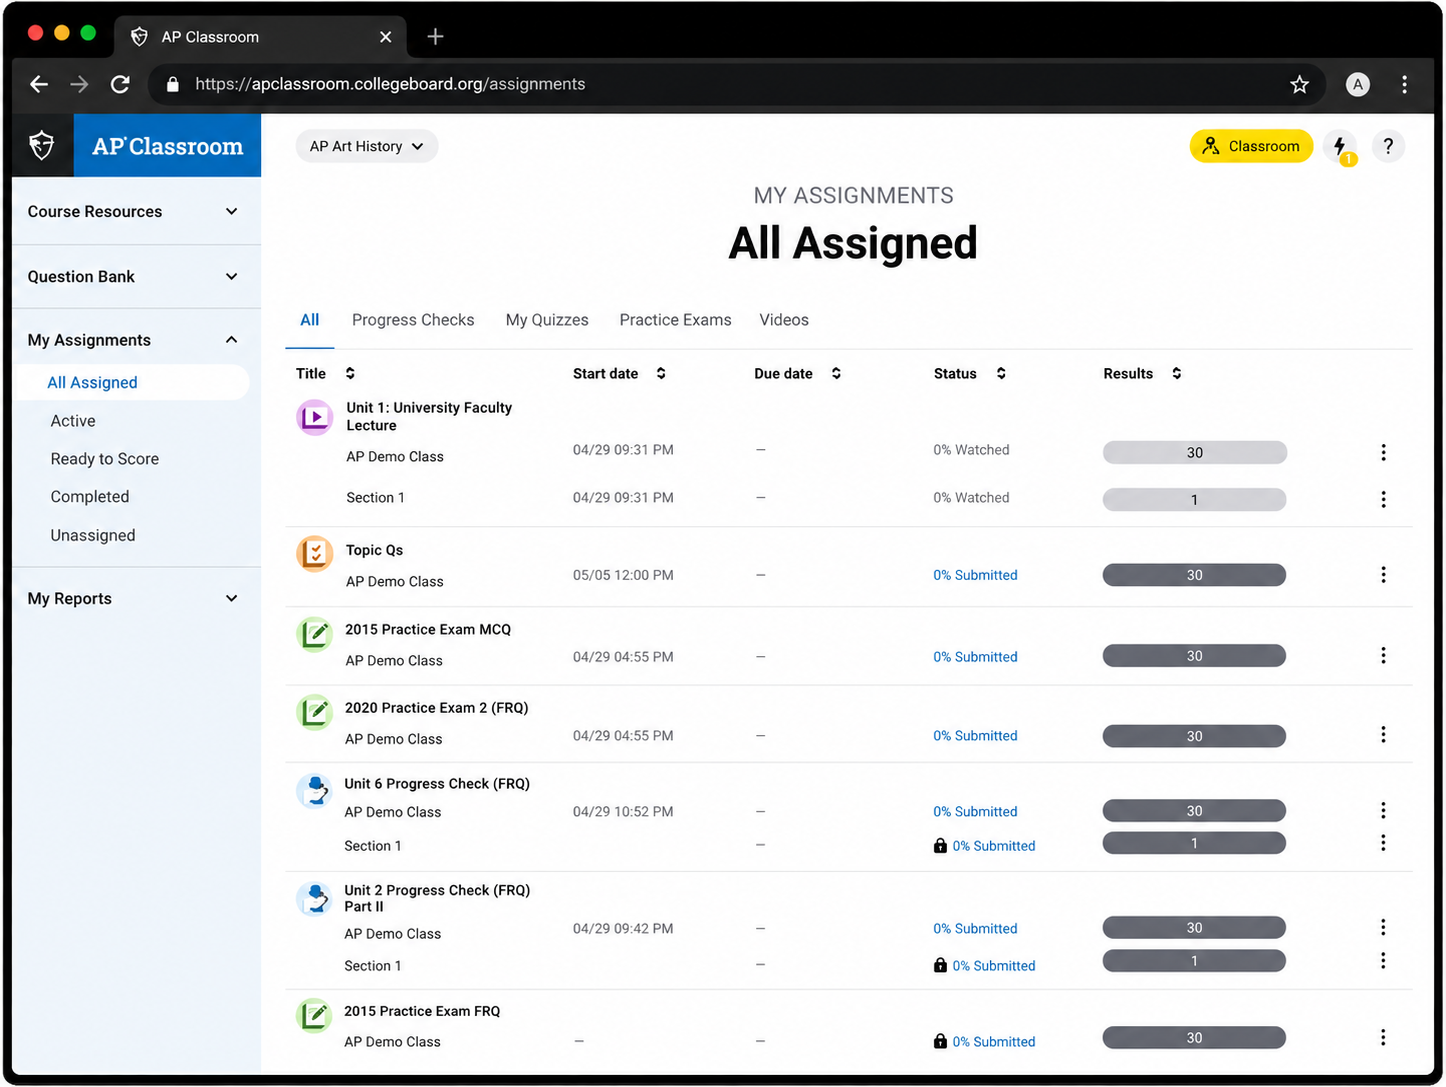The width and height of the screenshot is (1446, 1087).
Task: Reload the page in the browser
Action: click(x=120, y=84)
